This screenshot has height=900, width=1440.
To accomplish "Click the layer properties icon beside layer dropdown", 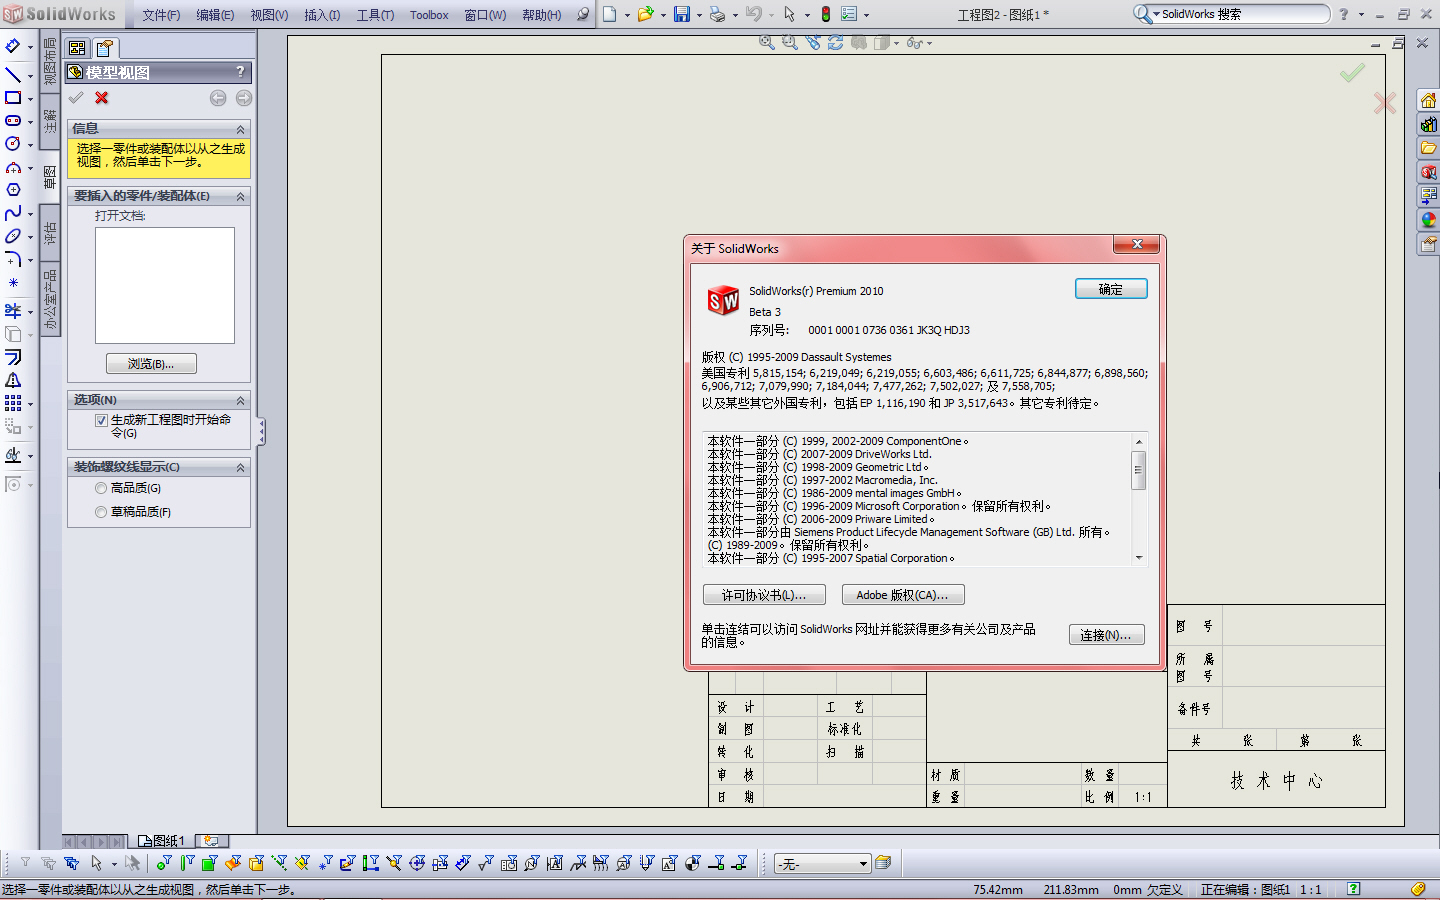I will pos(883,863).
